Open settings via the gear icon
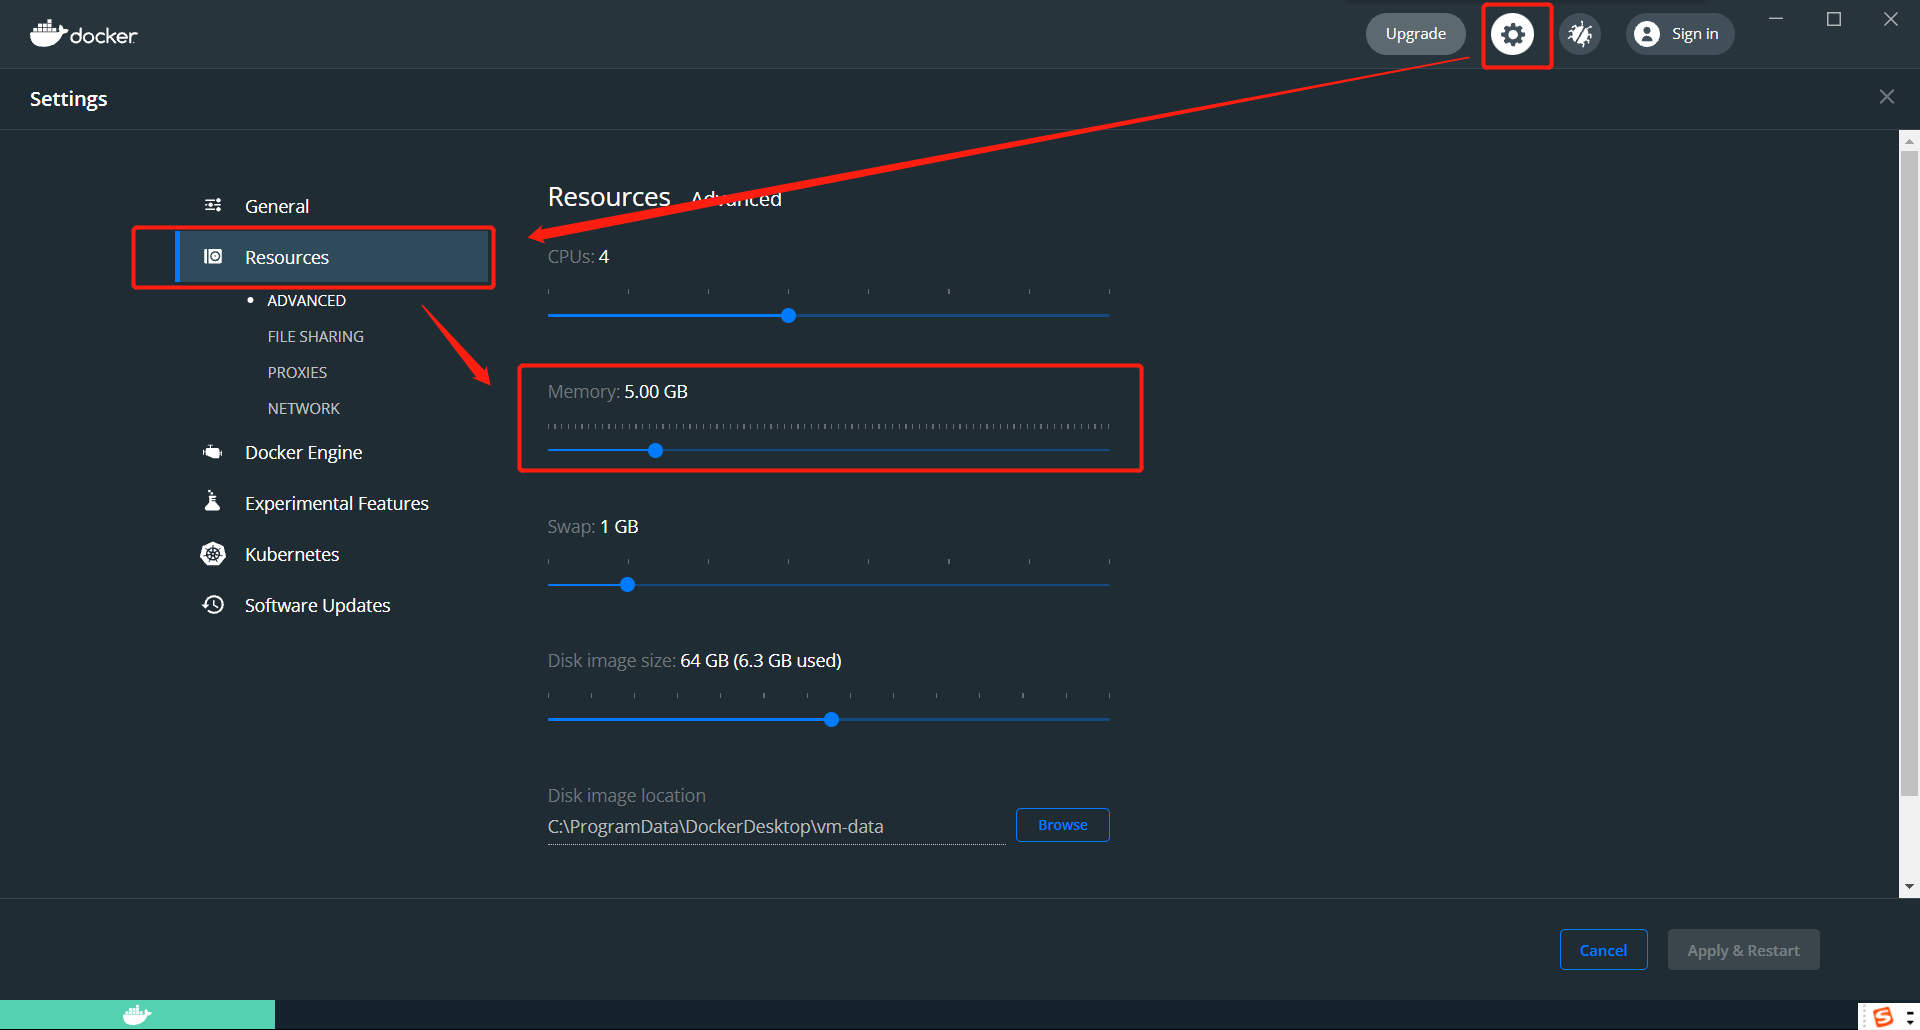This screenshot has width=1920, height=1030. [x=1513, y=34]
